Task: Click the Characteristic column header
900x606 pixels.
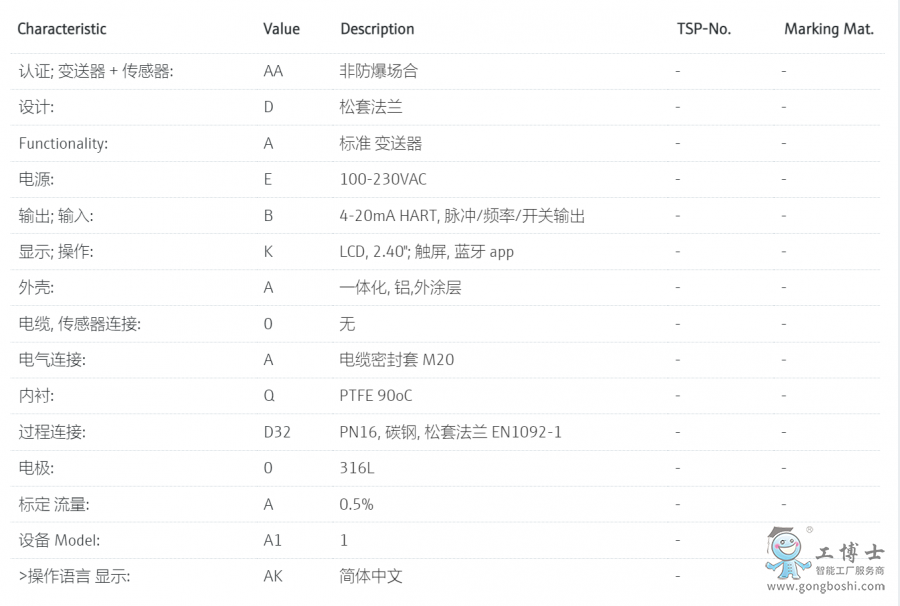Action: coord(61,29)
